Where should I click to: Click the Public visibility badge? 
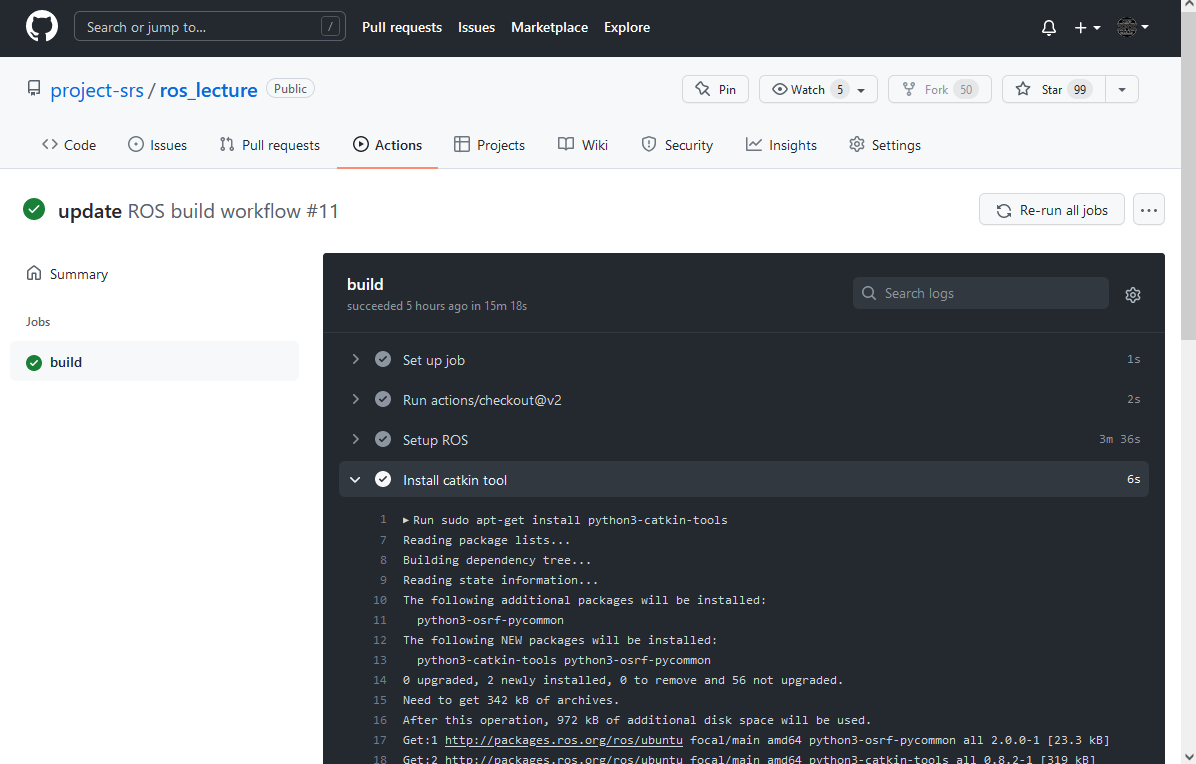[290, 88]
